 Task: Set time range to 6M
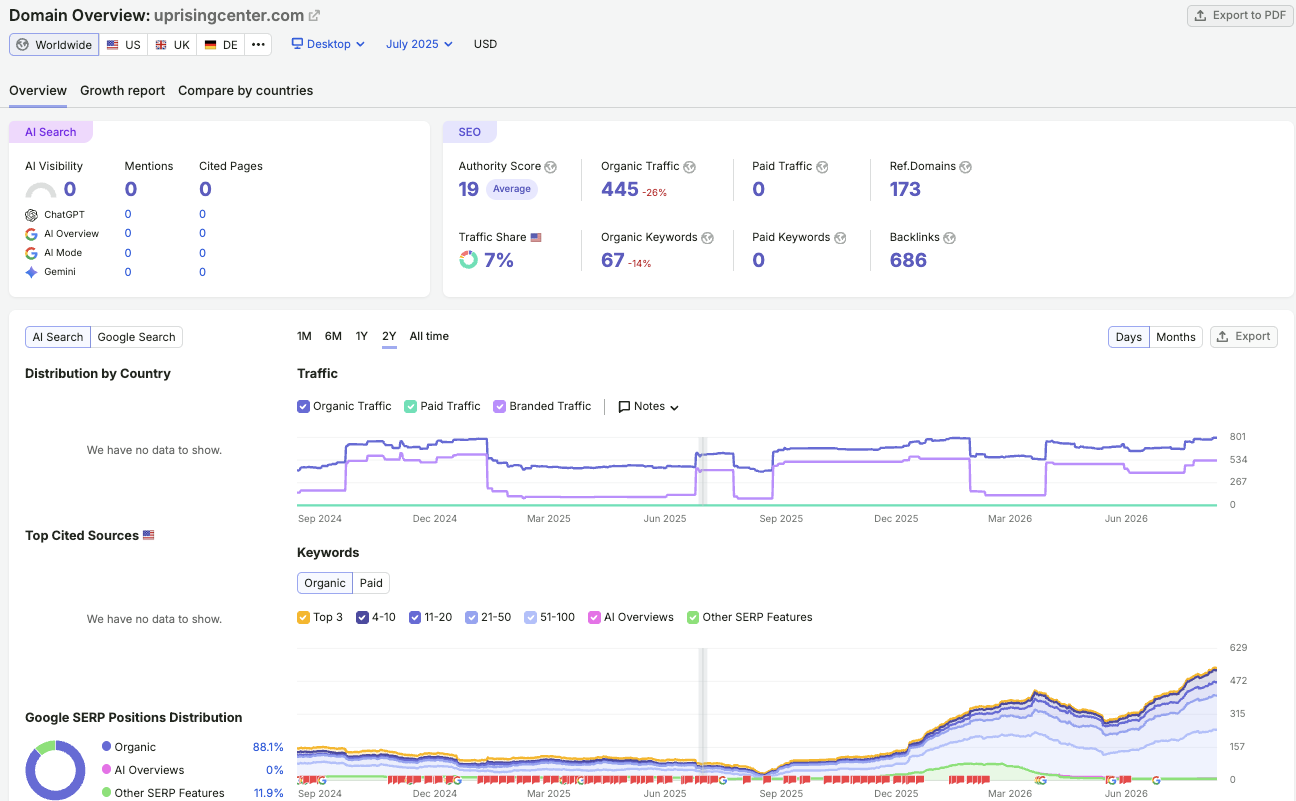333,337
